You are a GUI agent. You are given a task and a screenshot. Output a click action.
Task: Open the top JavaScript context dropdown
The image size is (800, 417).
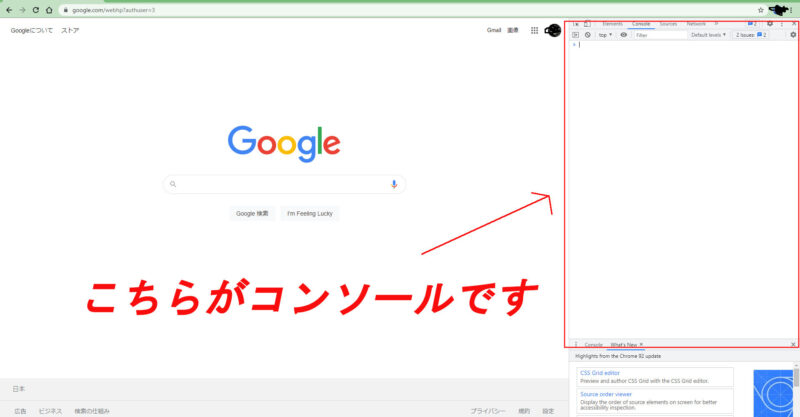pyautogui.click(x=605, y=35)
